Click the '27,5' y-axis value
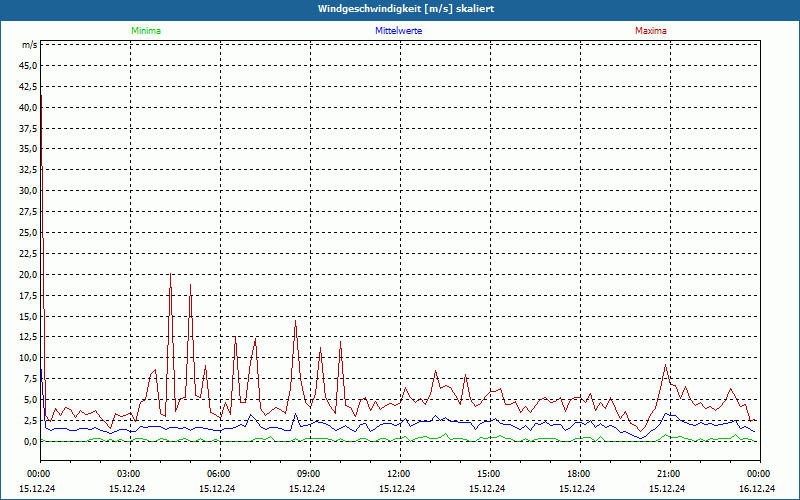 tap(28, 212)
